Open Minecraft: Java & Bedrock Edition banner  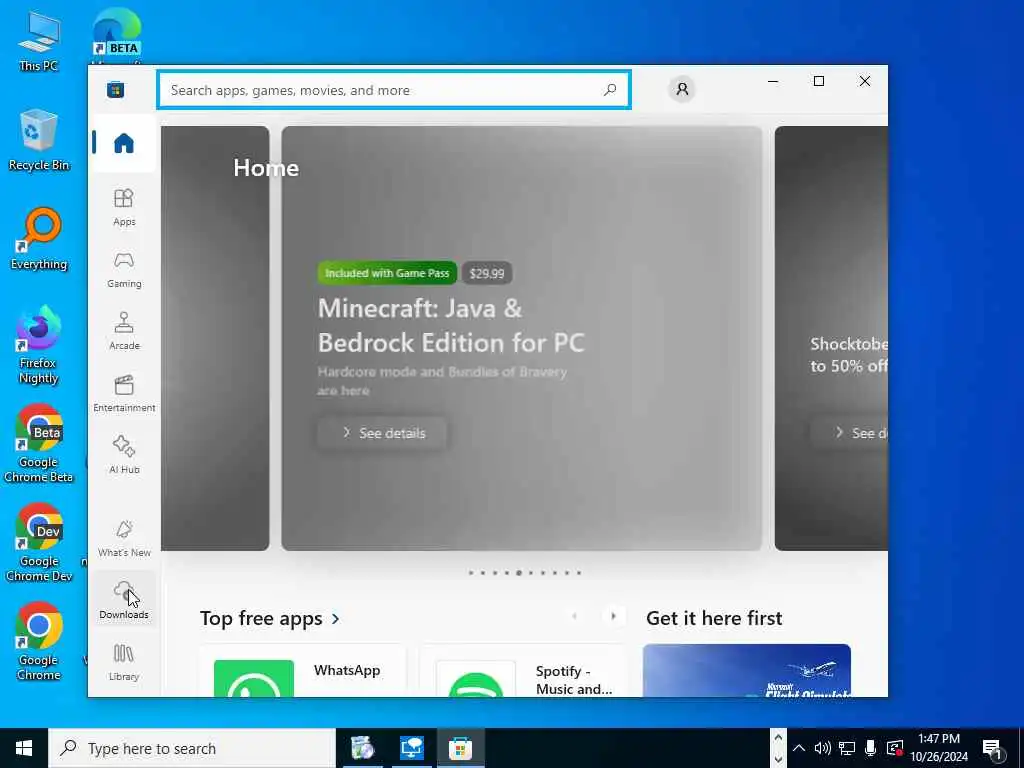coord(521,338)
